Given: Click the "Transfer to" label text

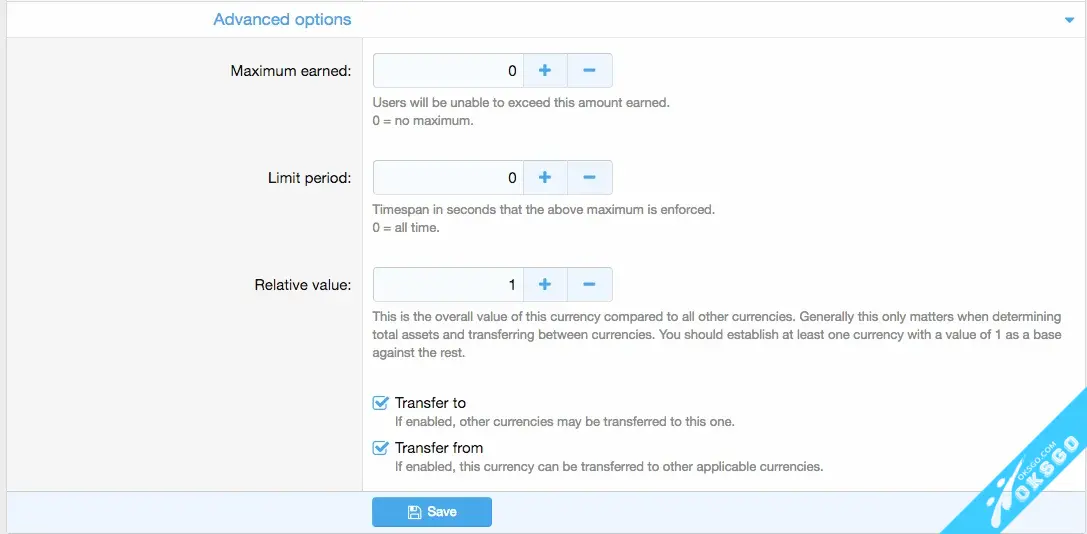Looking at the screenshot, I should [430, 403].
